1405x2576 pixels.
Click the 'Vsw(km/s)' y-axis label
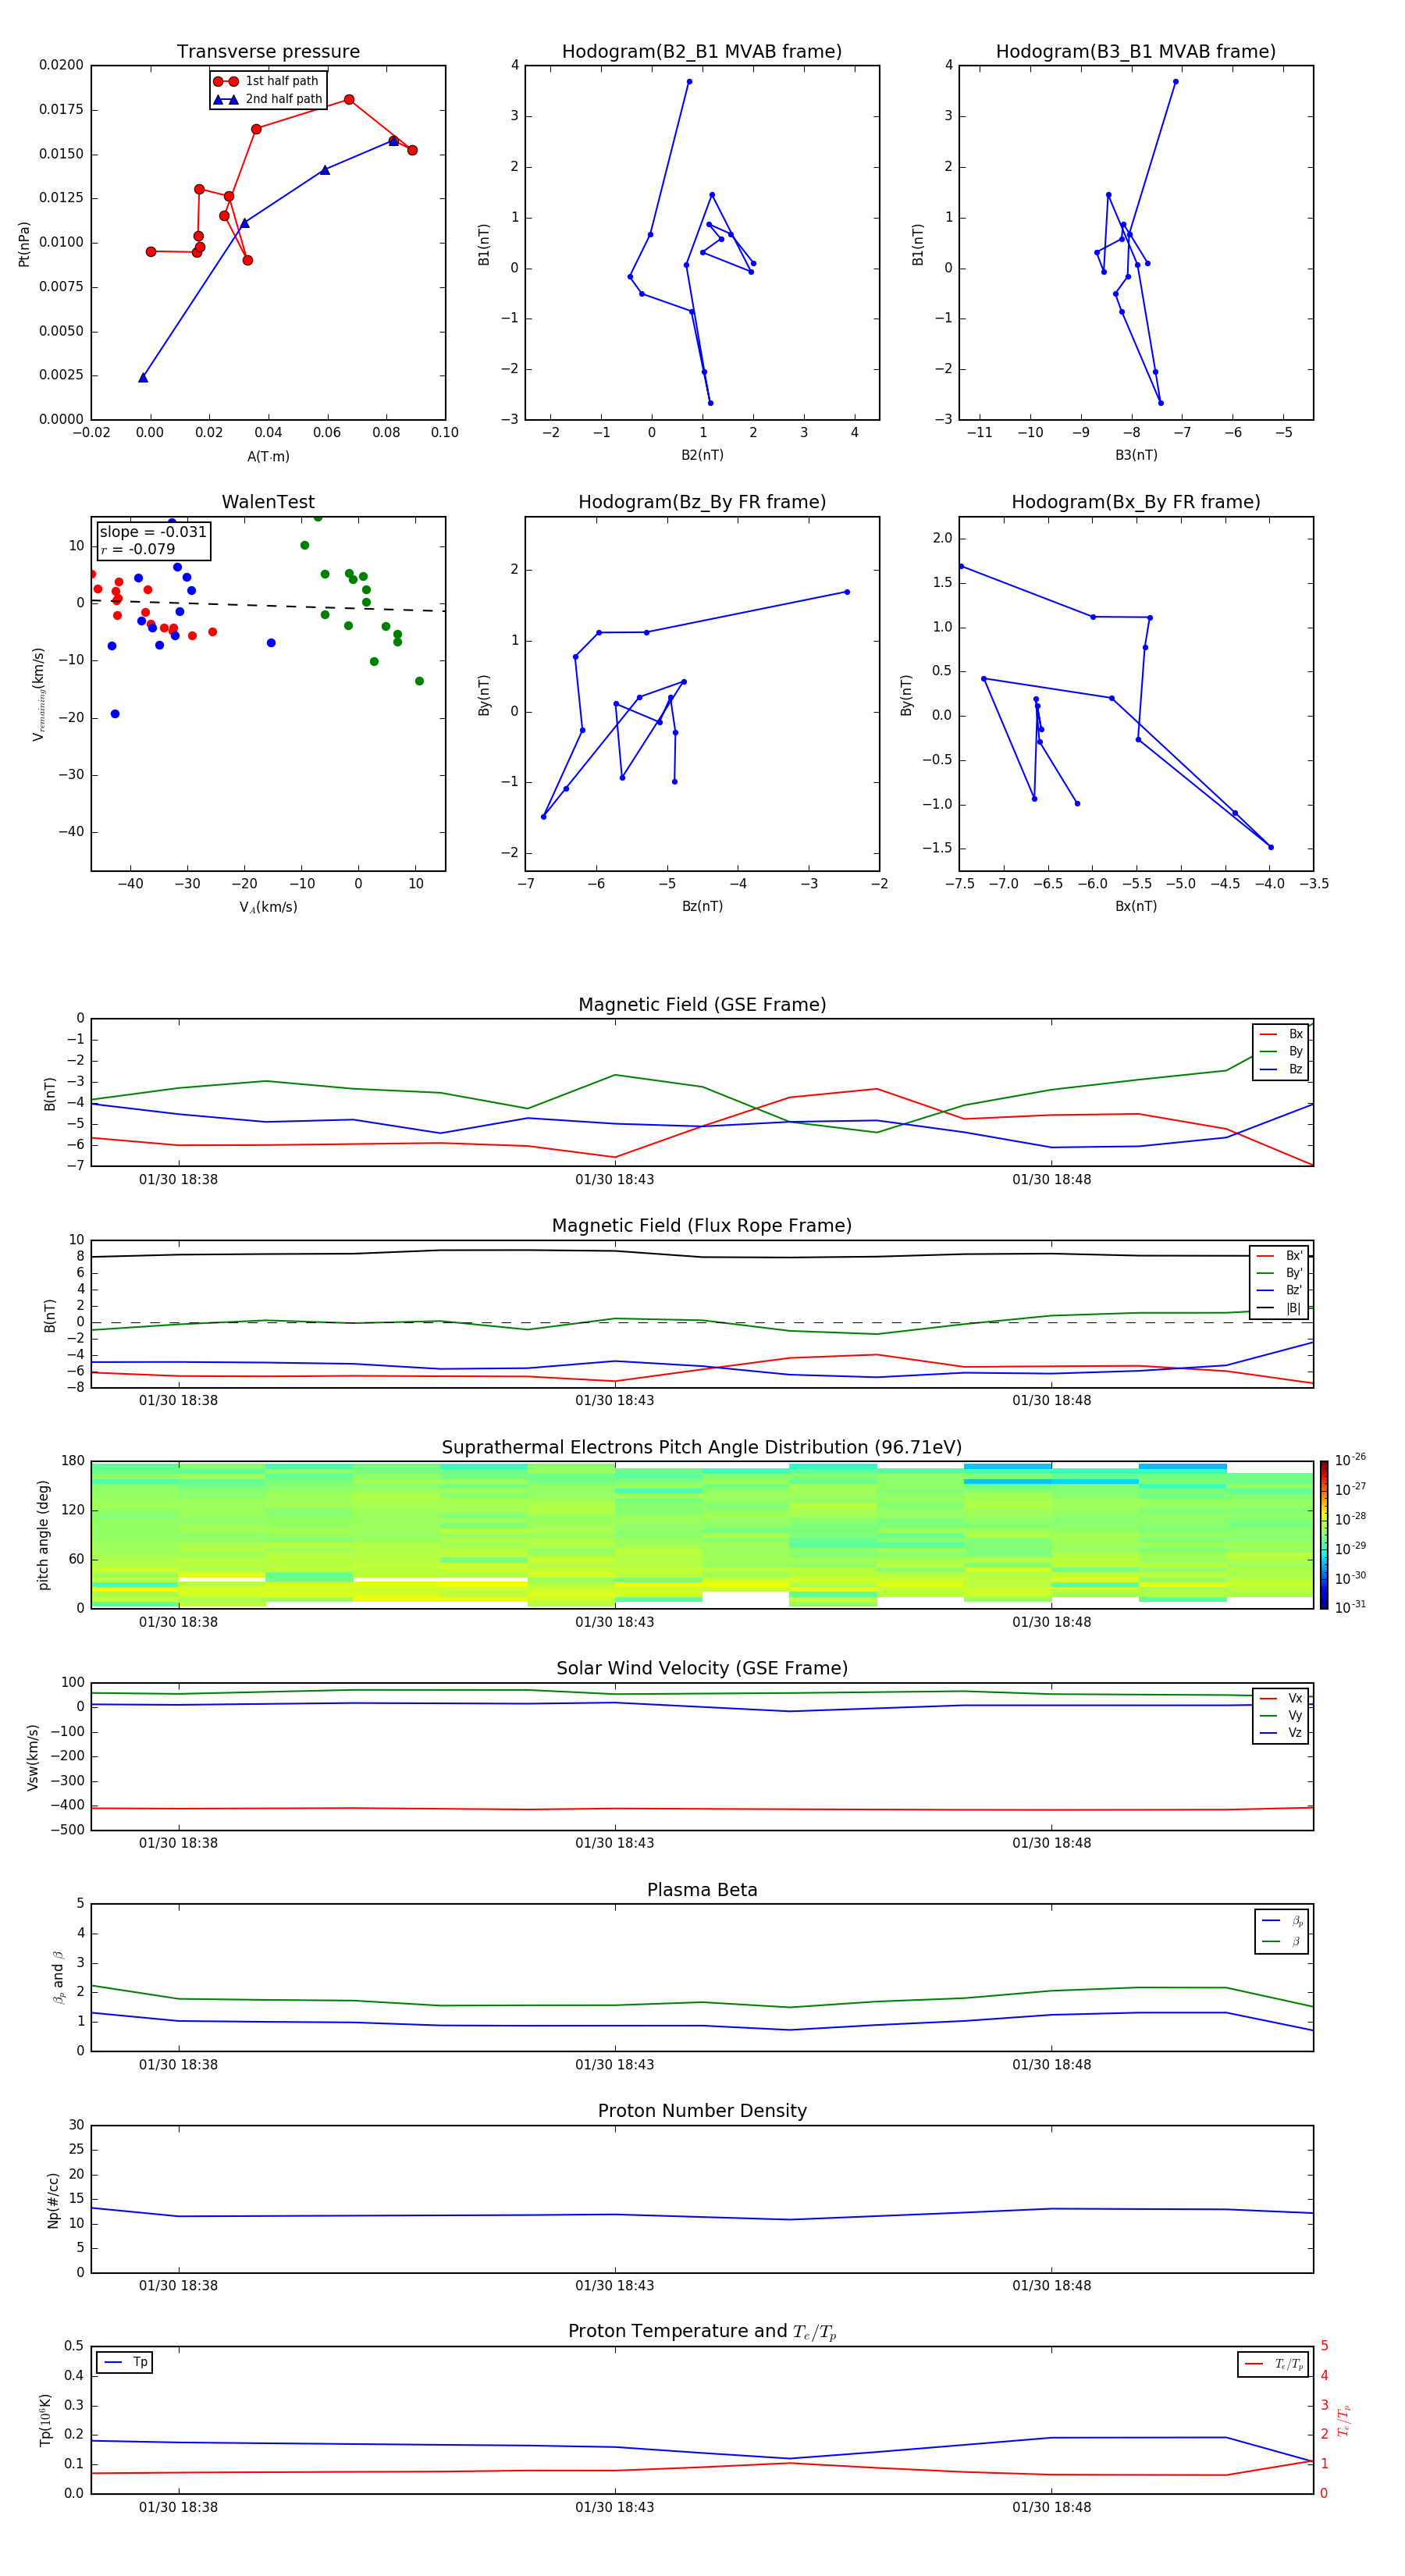tap(33, 1757)
